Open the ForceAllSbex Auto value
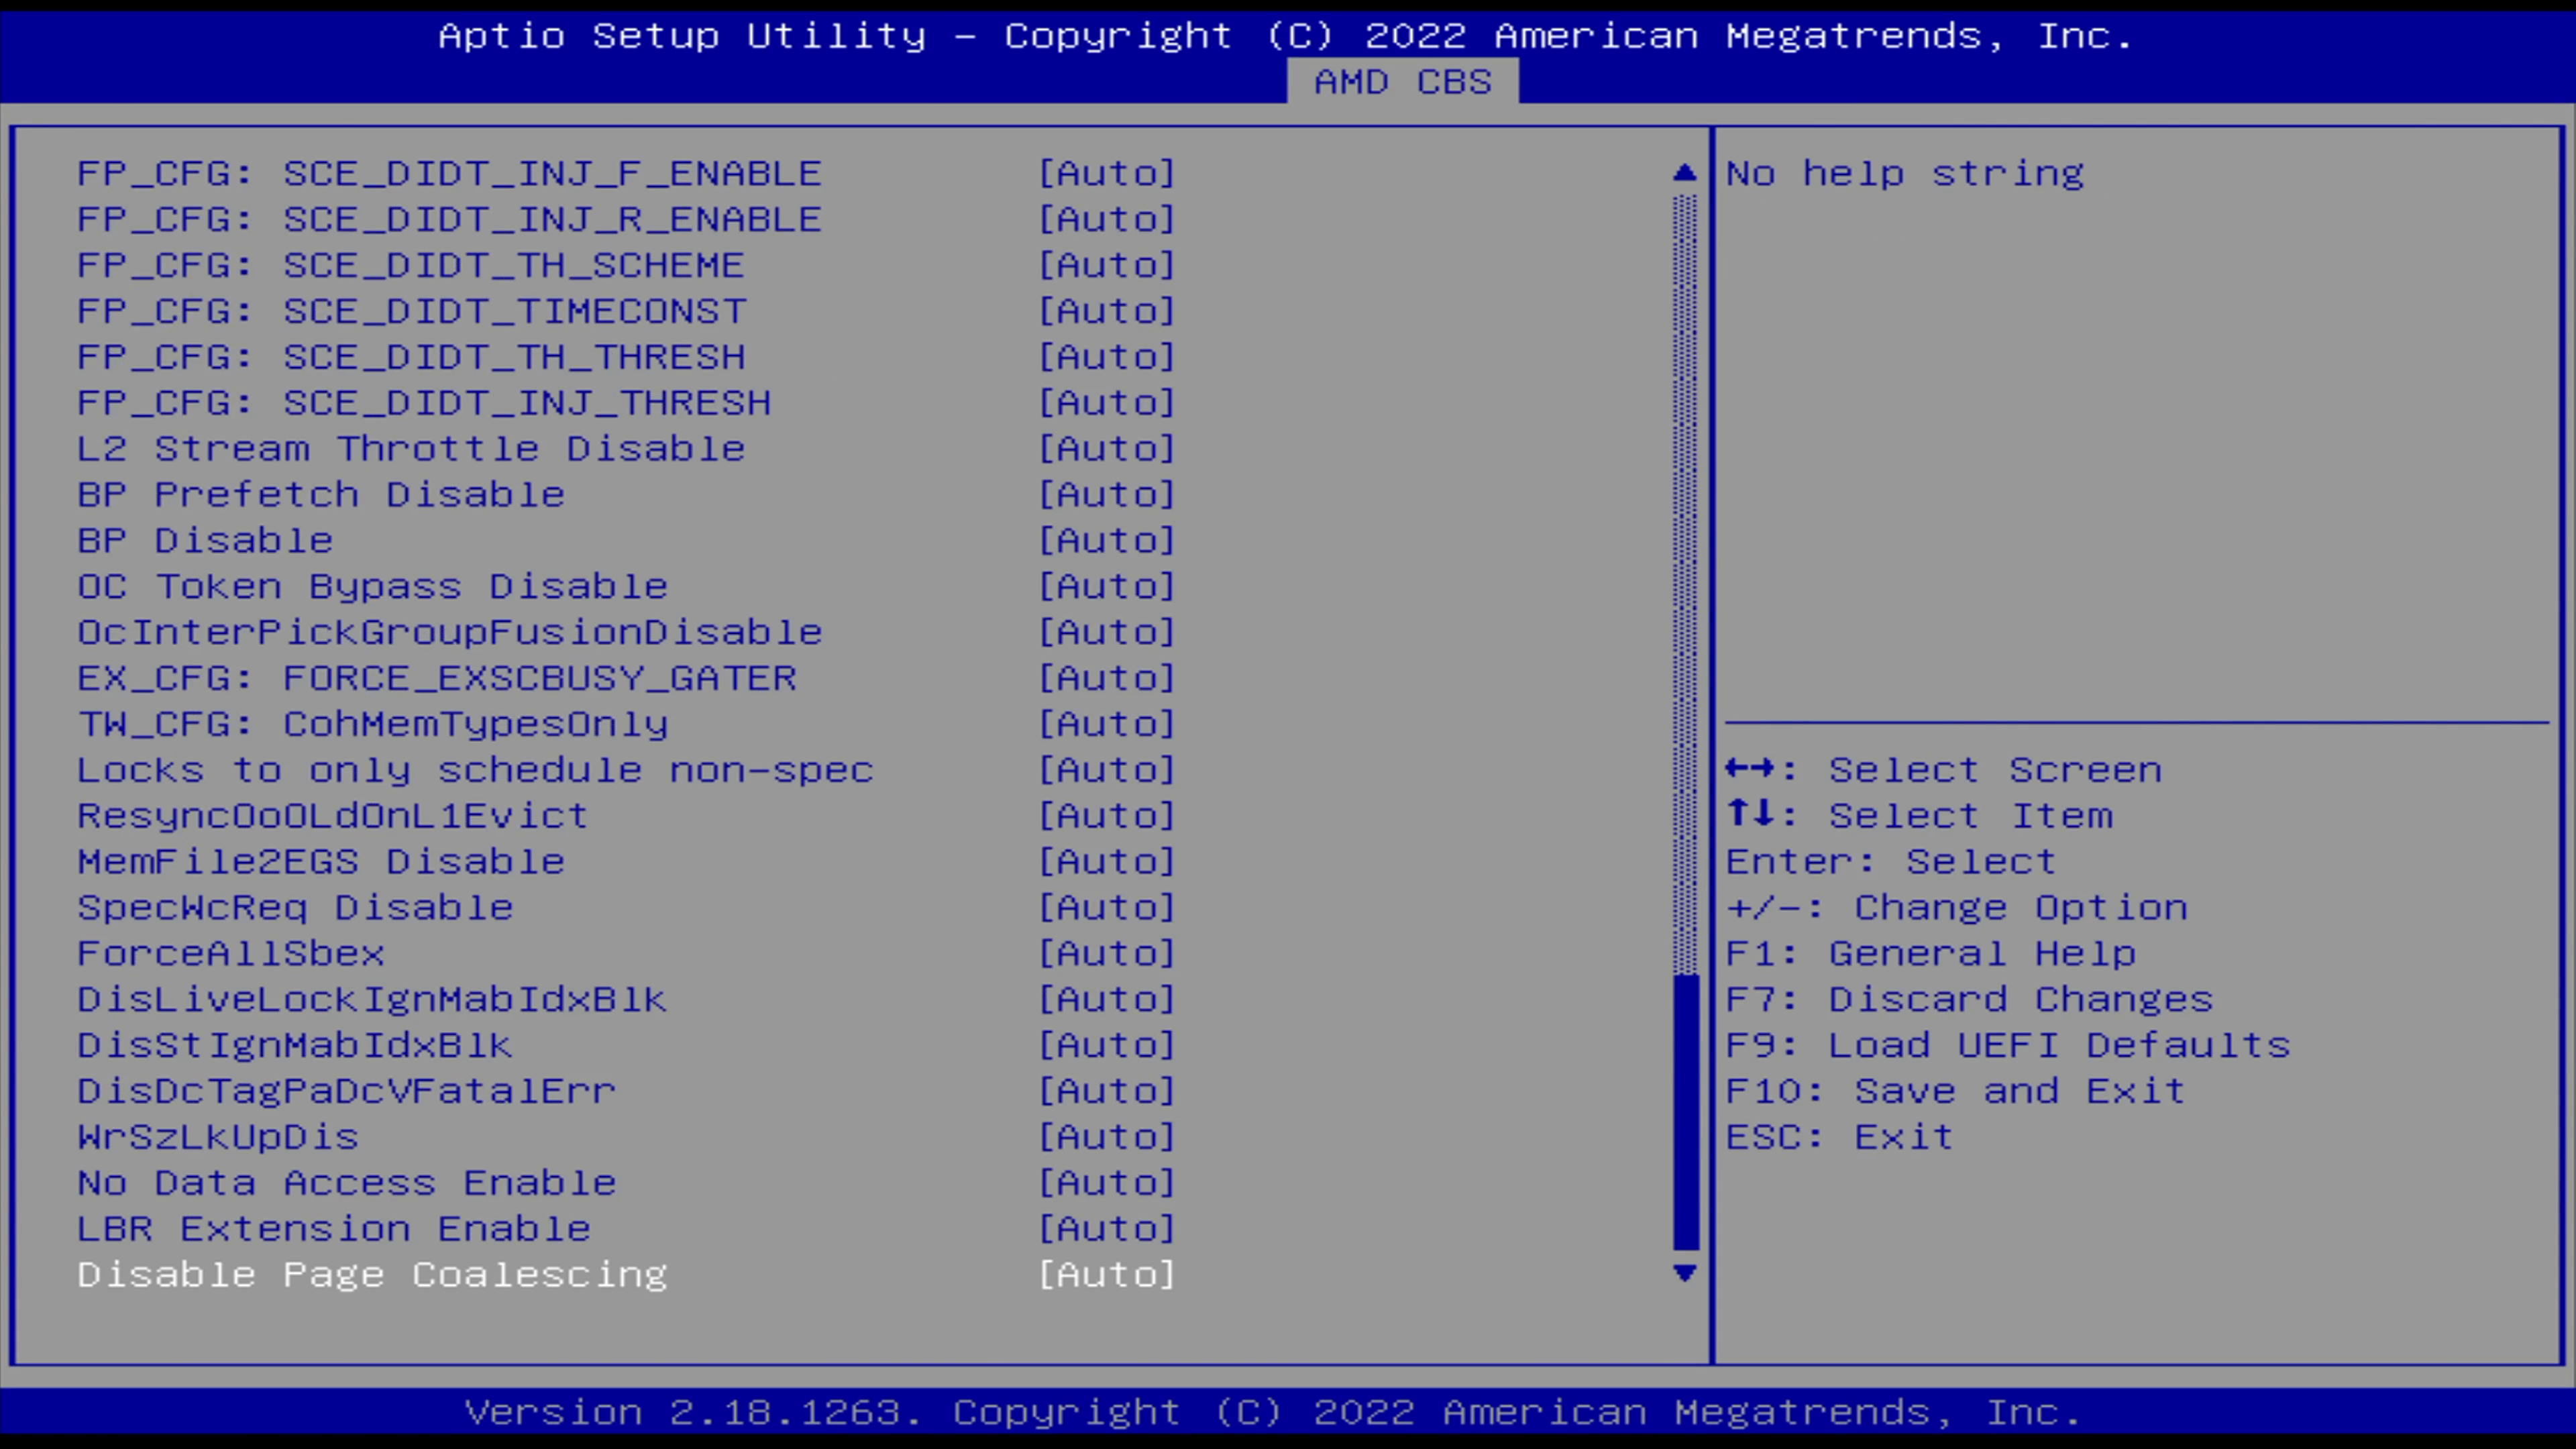The width and height of the screenshot is (2576, 1449). pyautogui.click(x=1107, y=953)
